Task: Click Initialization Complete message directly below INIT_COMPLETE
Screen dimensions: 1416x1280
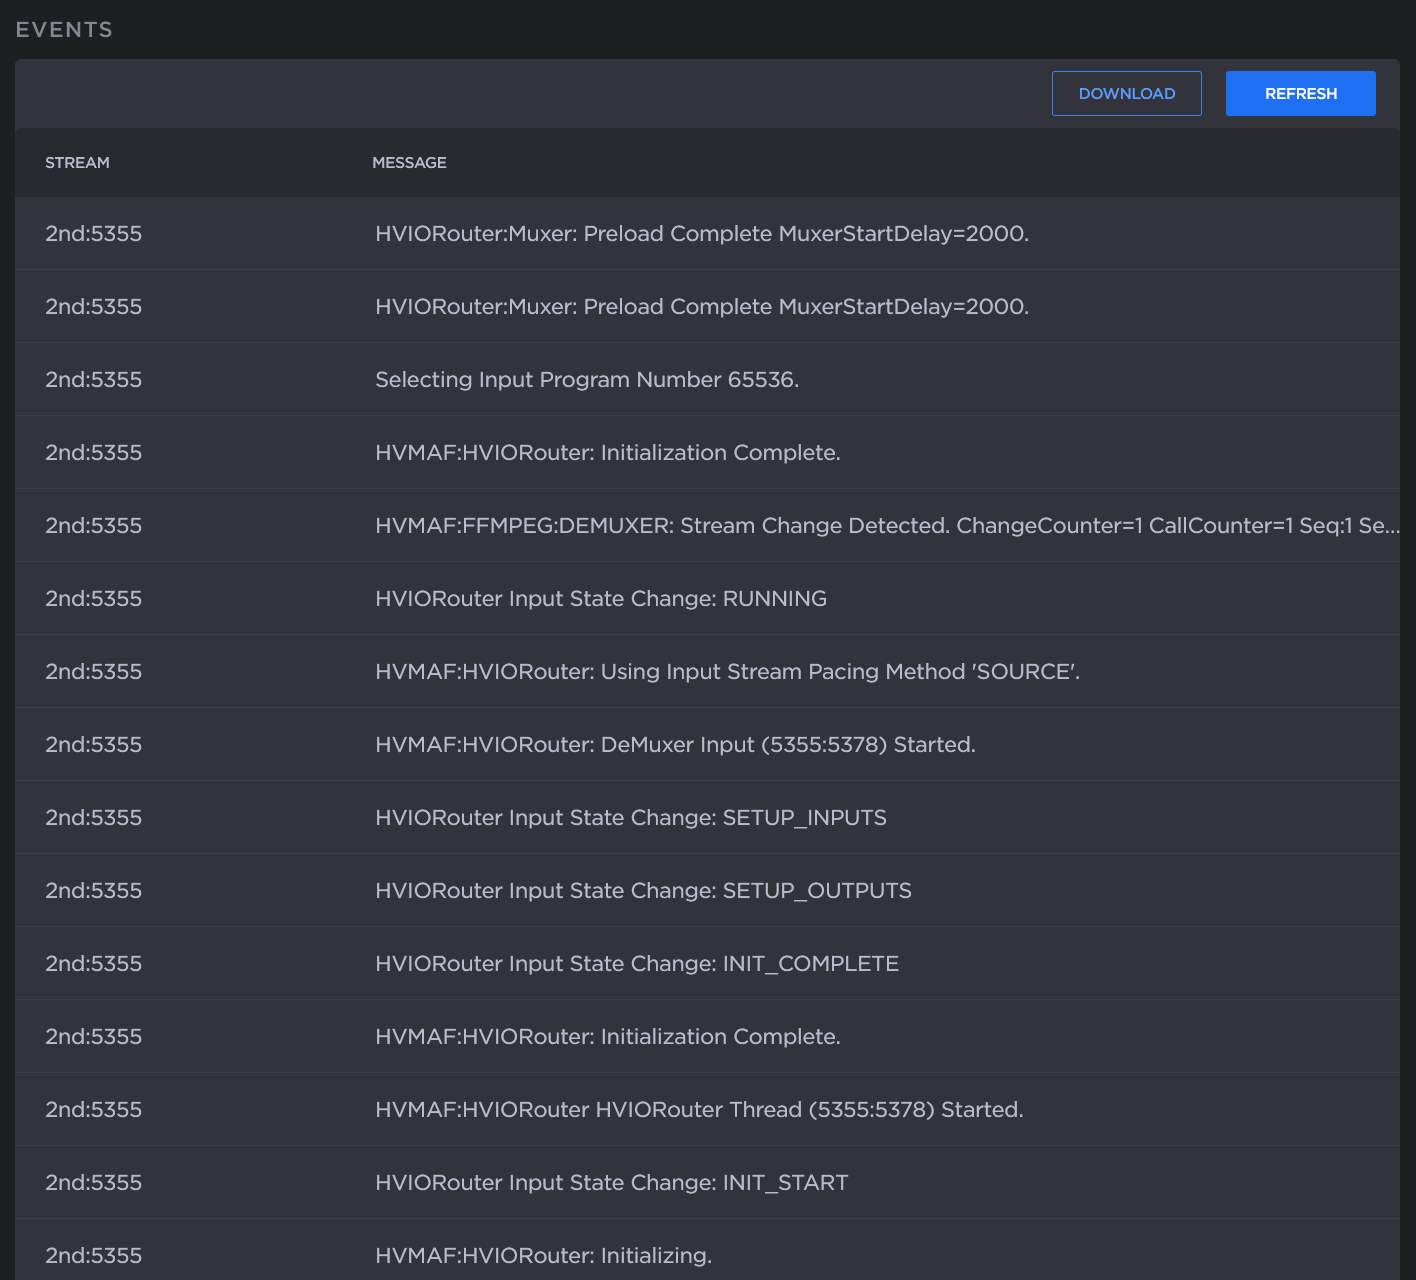Action: [x=607, y=1037]
